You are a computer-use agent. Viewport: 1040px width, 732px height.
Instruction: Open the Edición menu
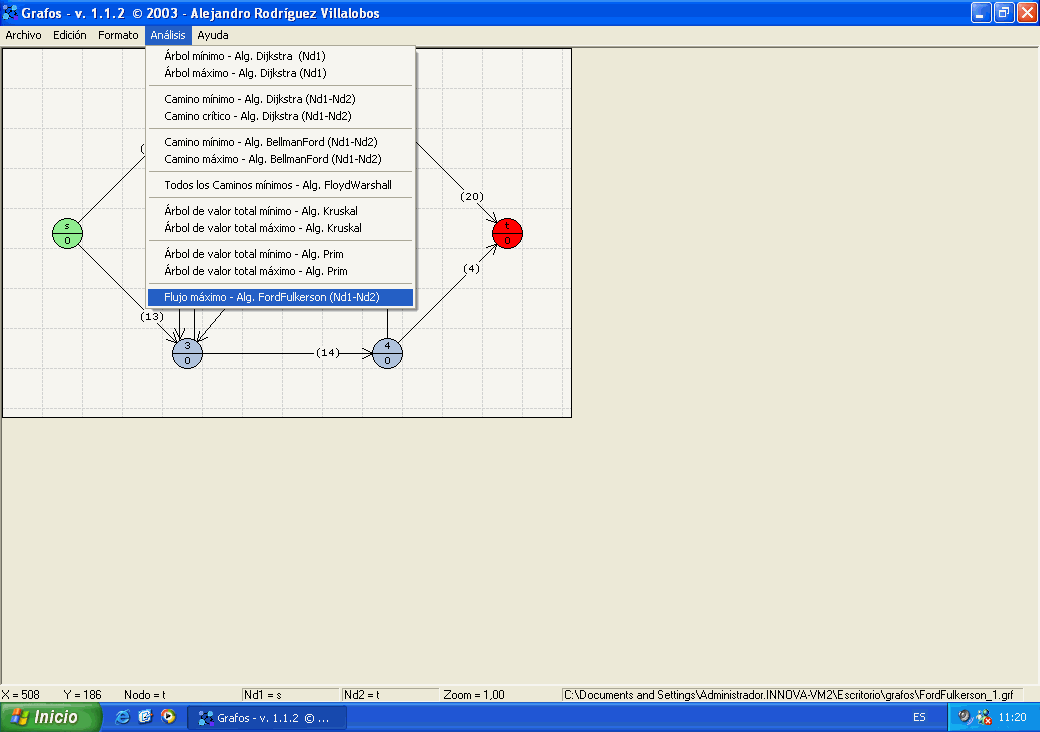(x=70, y=35)
